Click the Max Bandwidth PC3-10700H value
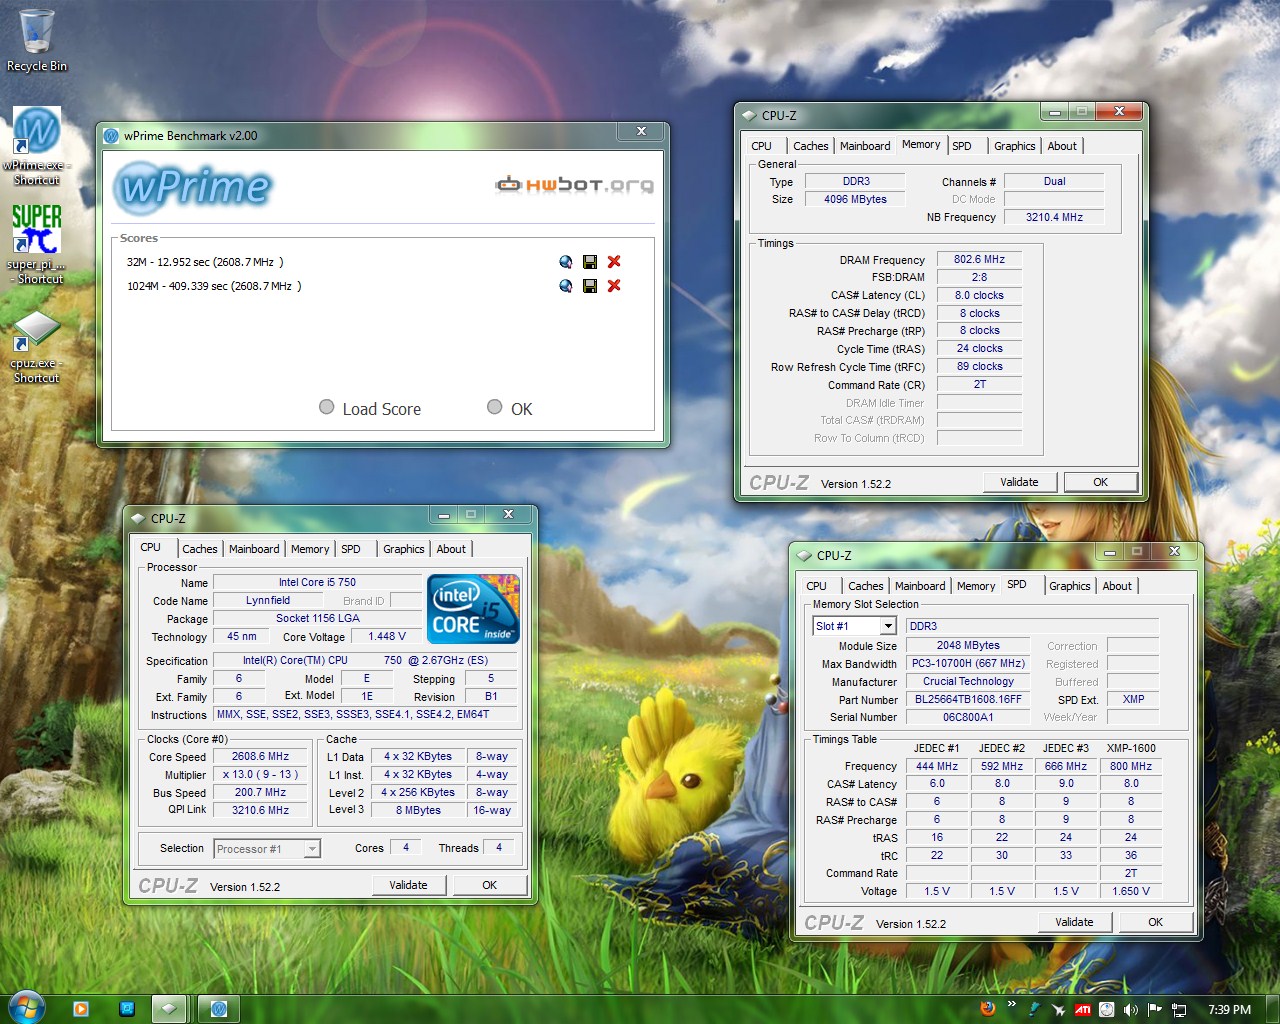The width and height of the screenshot is (1280, 1024). [x=968, y=663]
